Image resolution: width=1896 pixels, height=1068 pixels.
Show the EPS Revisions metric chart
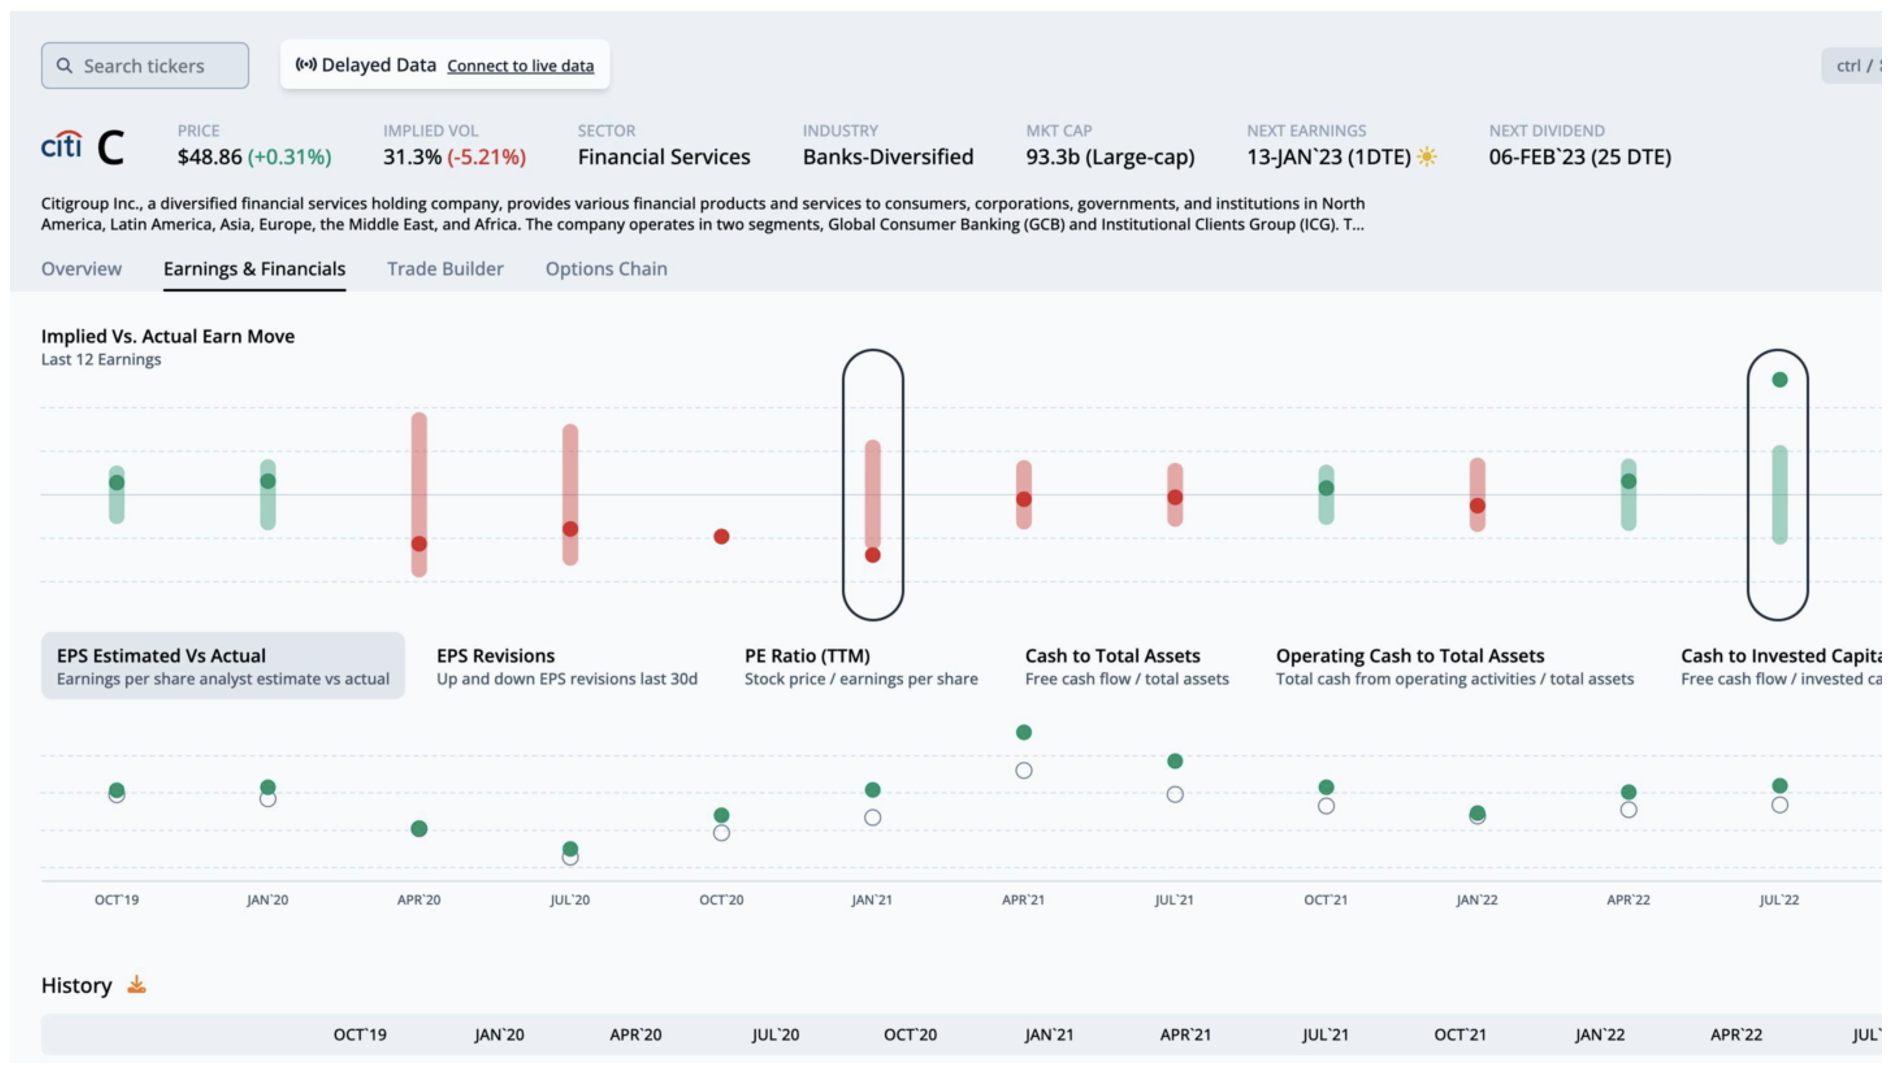click(566, 666)
